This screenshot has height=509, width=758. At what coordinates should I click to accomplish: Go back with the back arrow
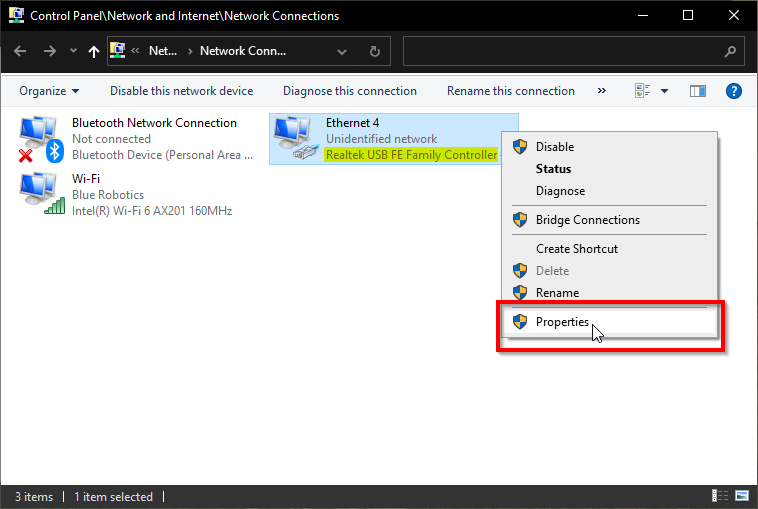click(x=20, y=51)
